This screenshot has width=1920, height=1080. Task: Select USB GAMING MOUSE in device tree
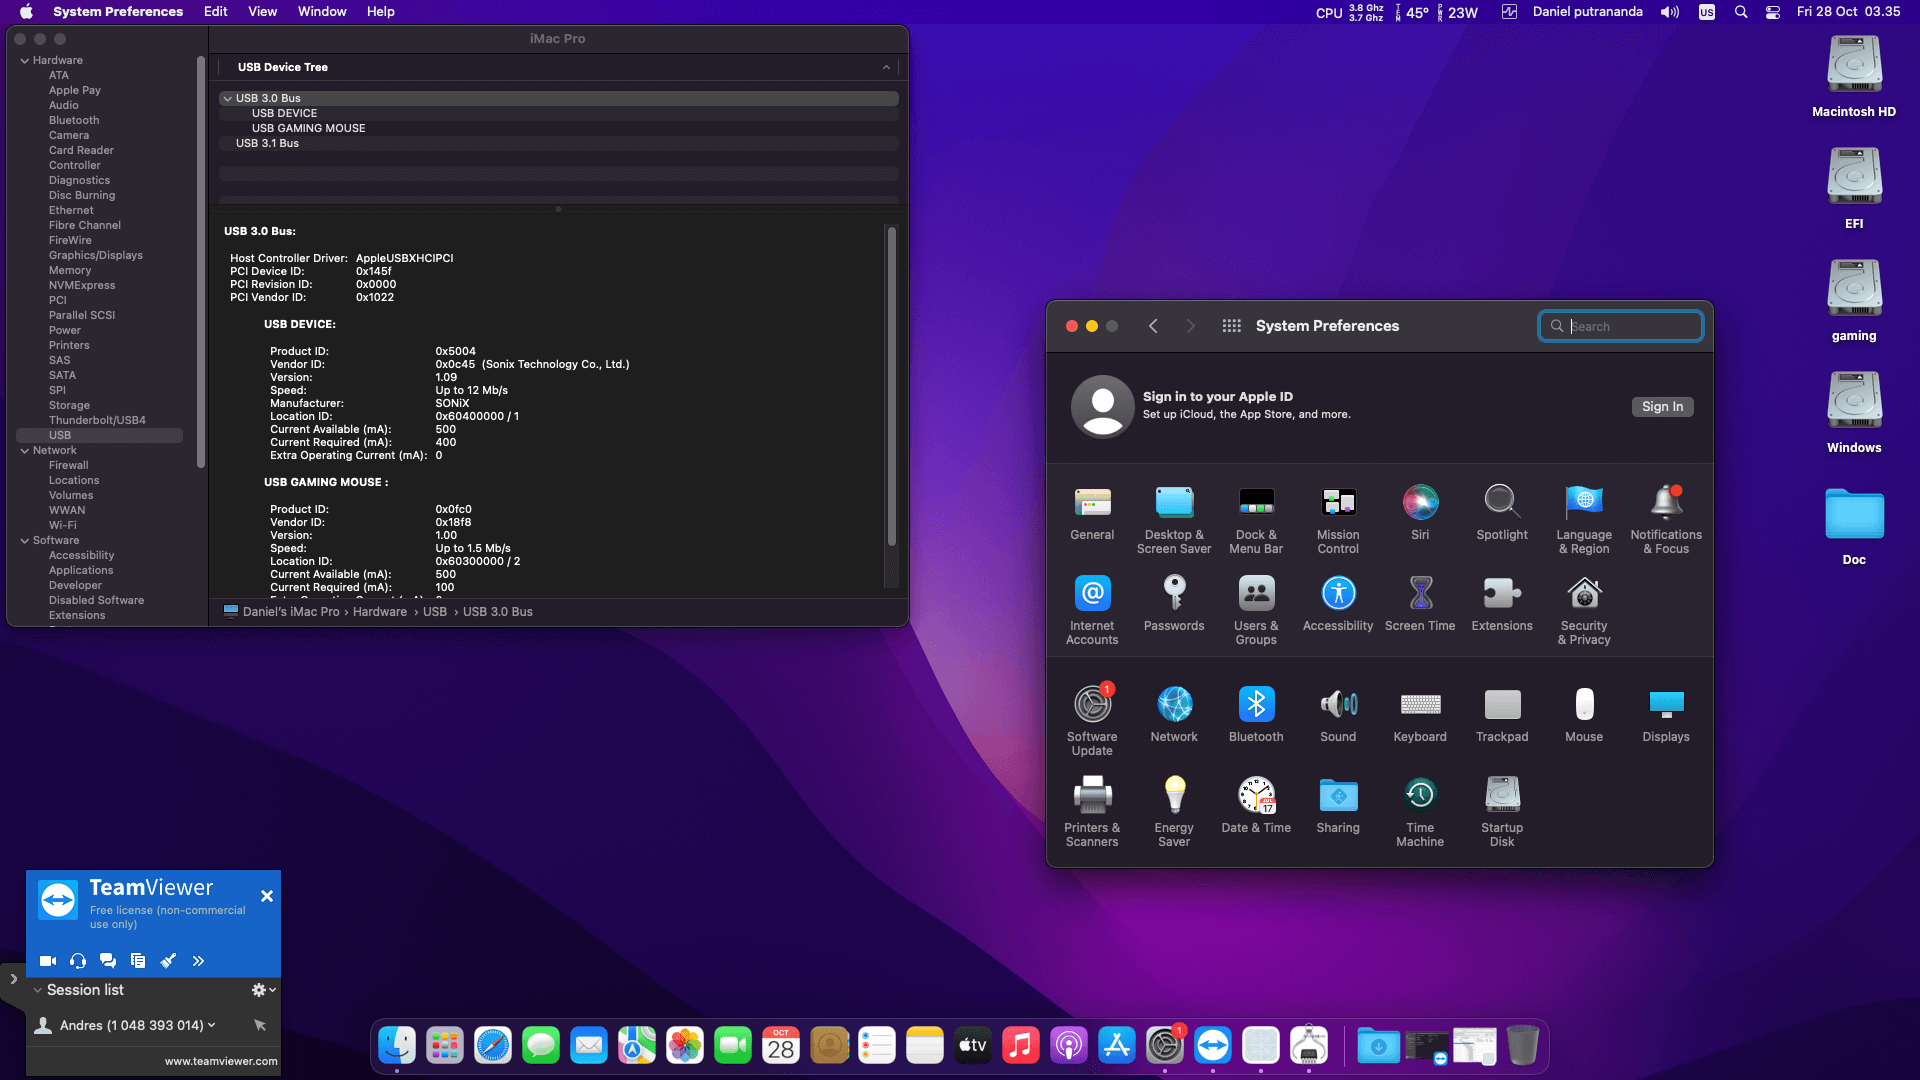(x=308, y=128)
